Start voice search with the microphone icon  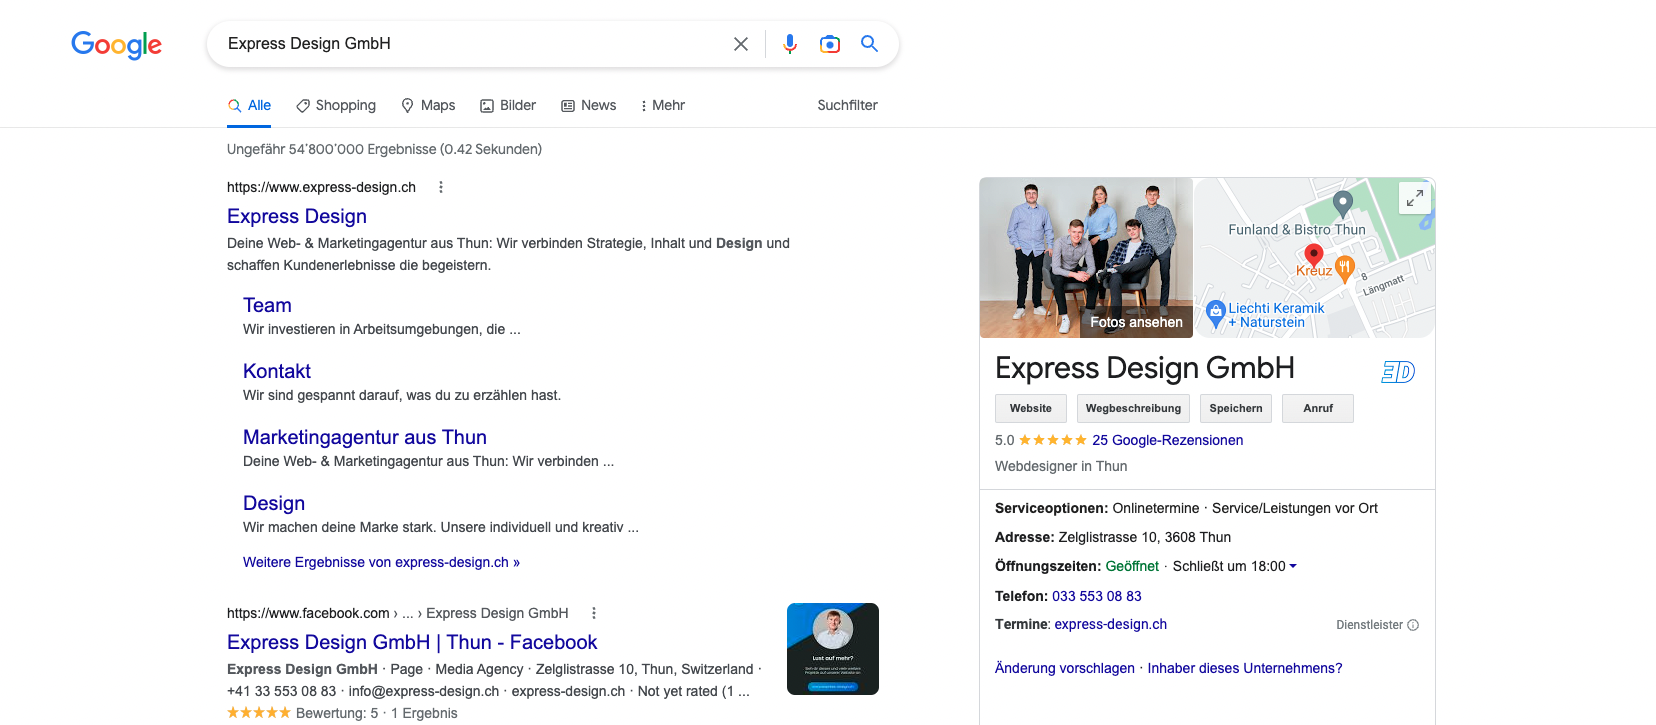pyautogui.click(x=790, y=44)
